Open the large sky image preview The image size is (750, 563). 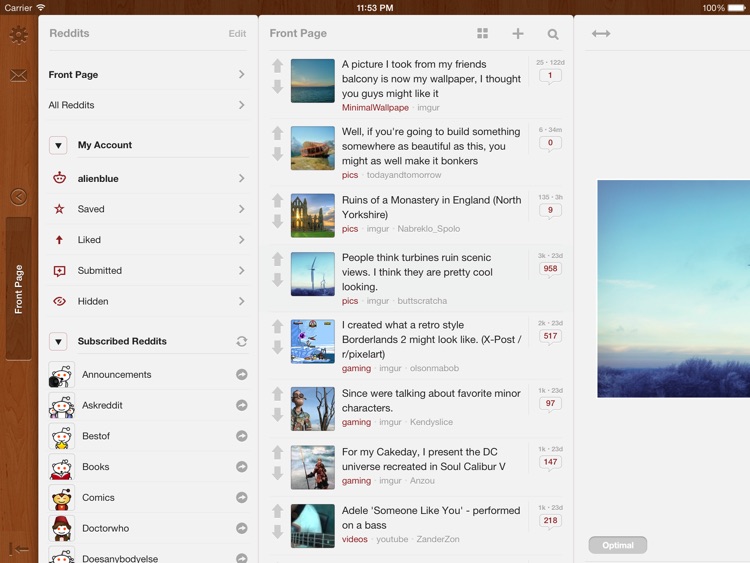[673, 289]
